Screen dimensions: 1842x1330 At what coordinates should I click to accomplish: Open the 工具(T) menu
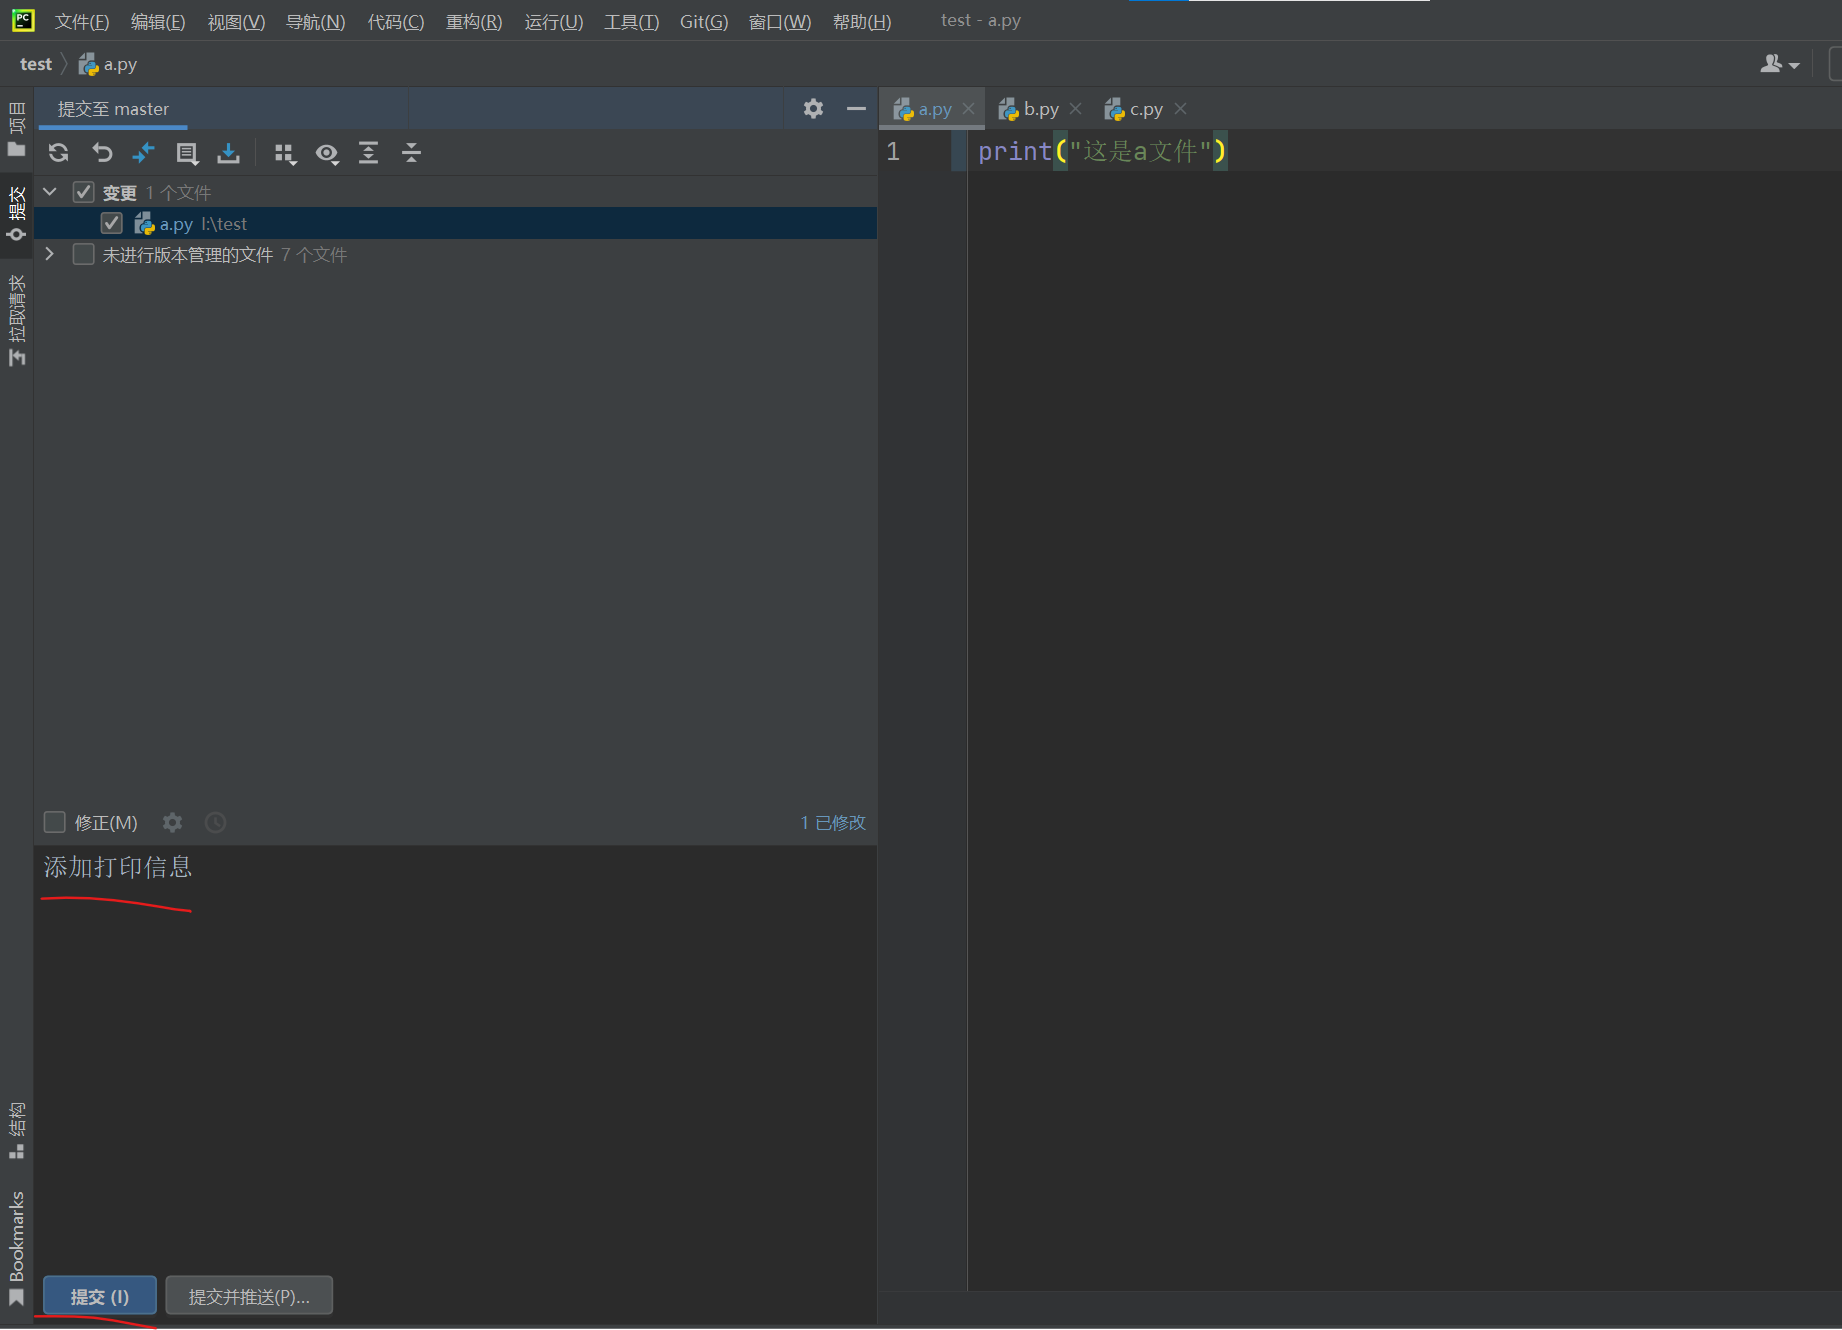pyautogui.click(x=631, y=22)
